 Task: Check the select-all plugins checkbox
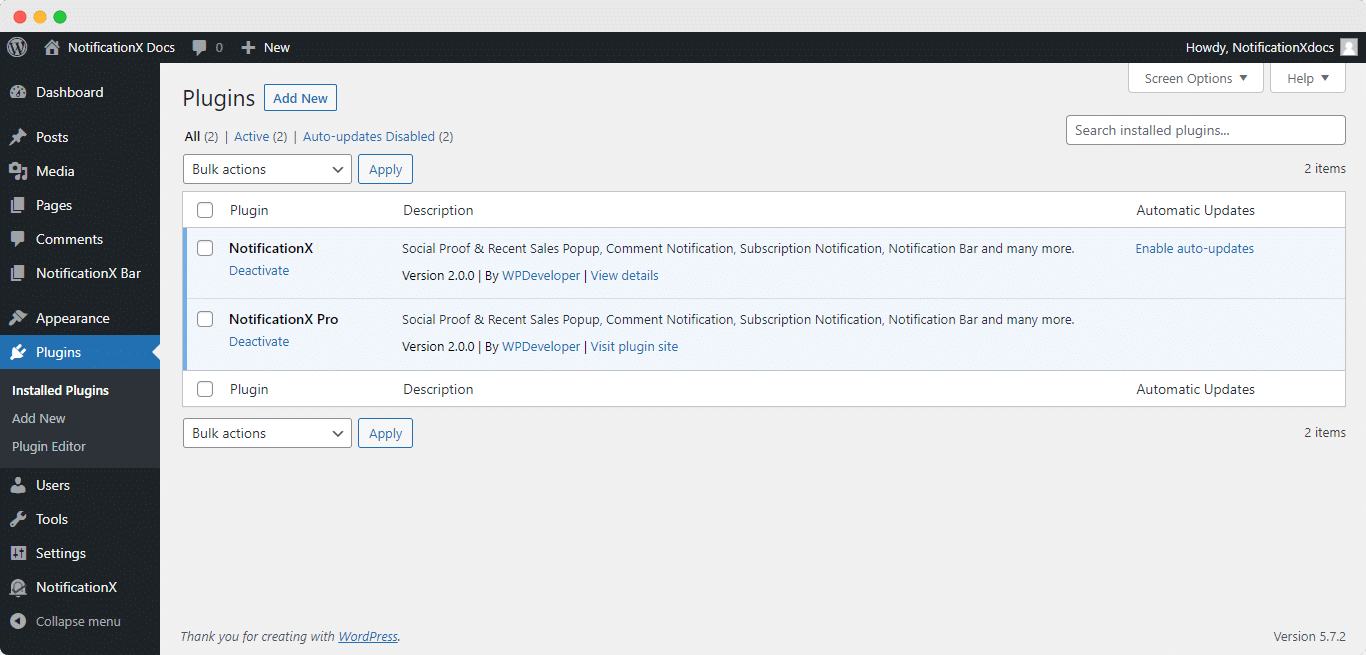tap(205, 210)
